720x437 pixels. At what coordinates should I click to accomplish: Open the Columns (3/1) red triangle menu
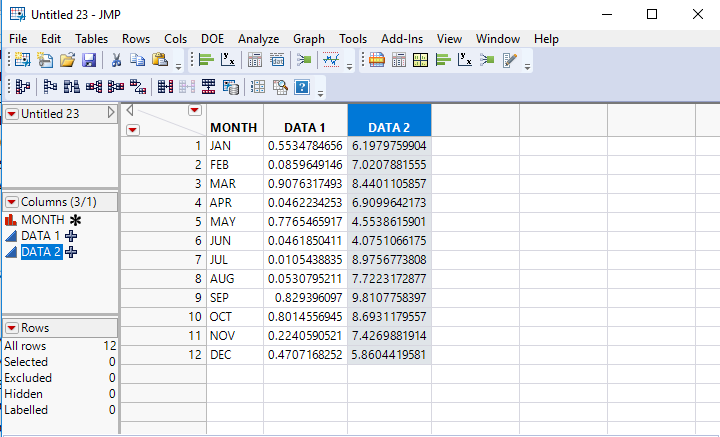tap(11, 202)
